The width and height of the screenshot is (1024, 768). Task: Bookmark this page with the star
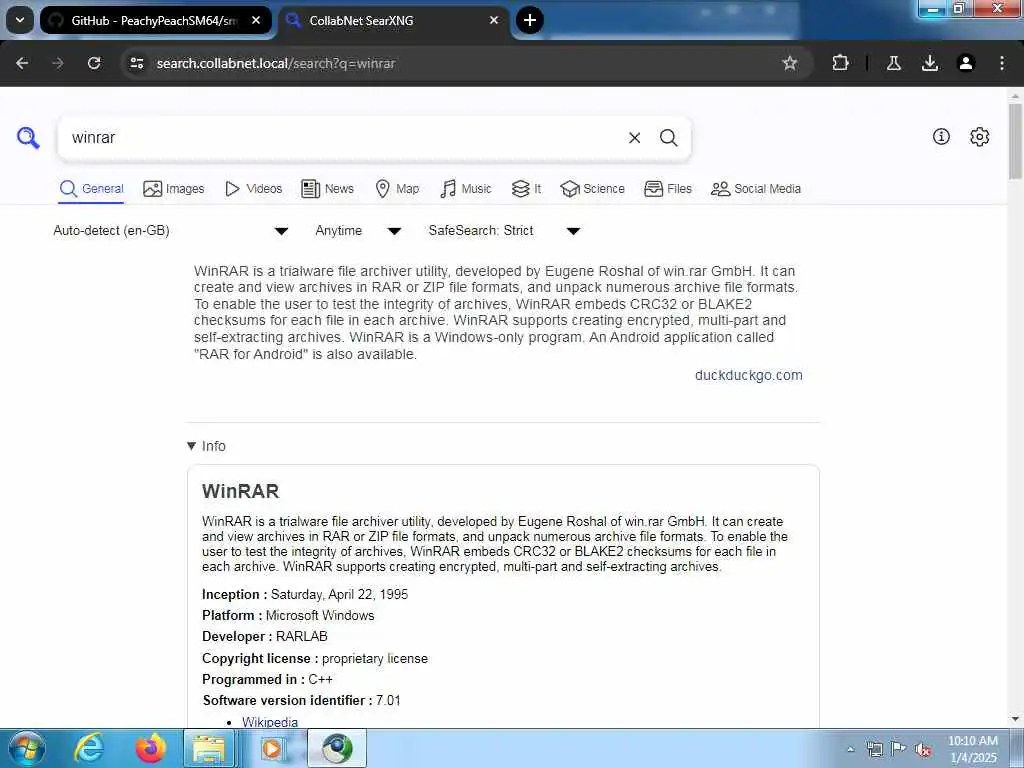[790, 63]
